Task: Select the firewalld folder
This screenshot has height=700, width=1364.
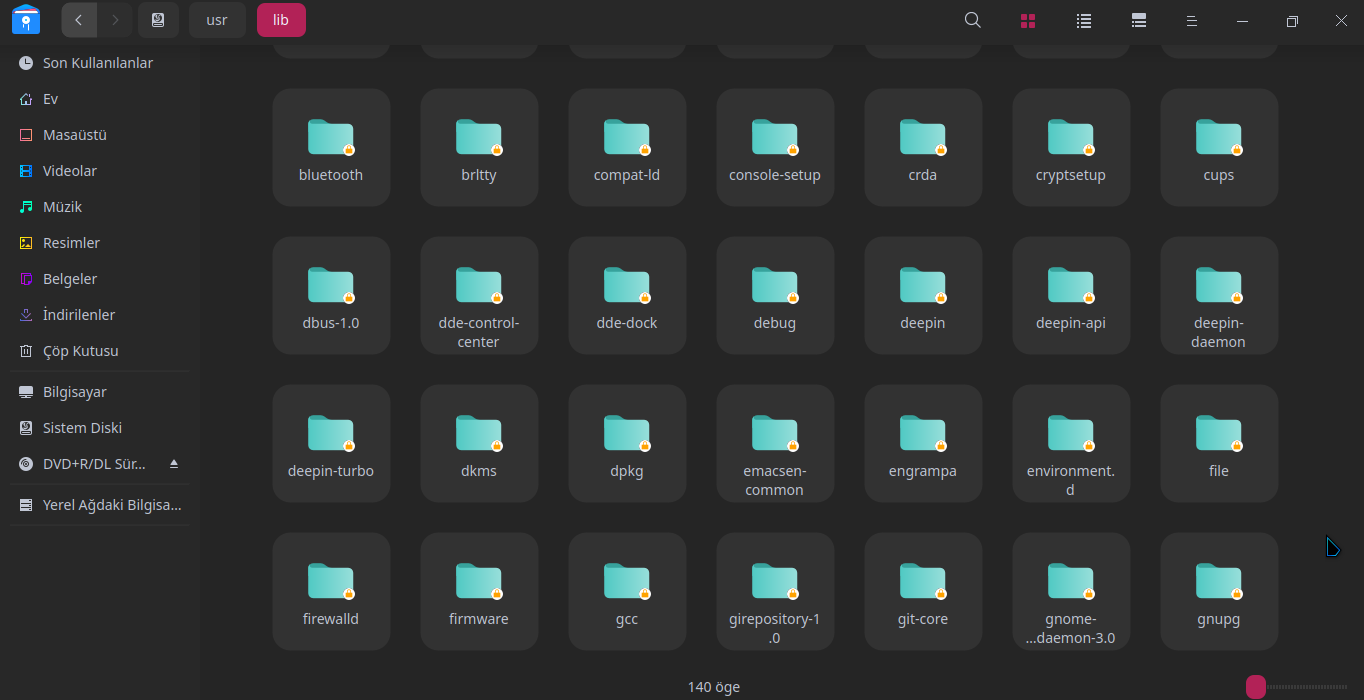Action: click(x=331, y=592)
